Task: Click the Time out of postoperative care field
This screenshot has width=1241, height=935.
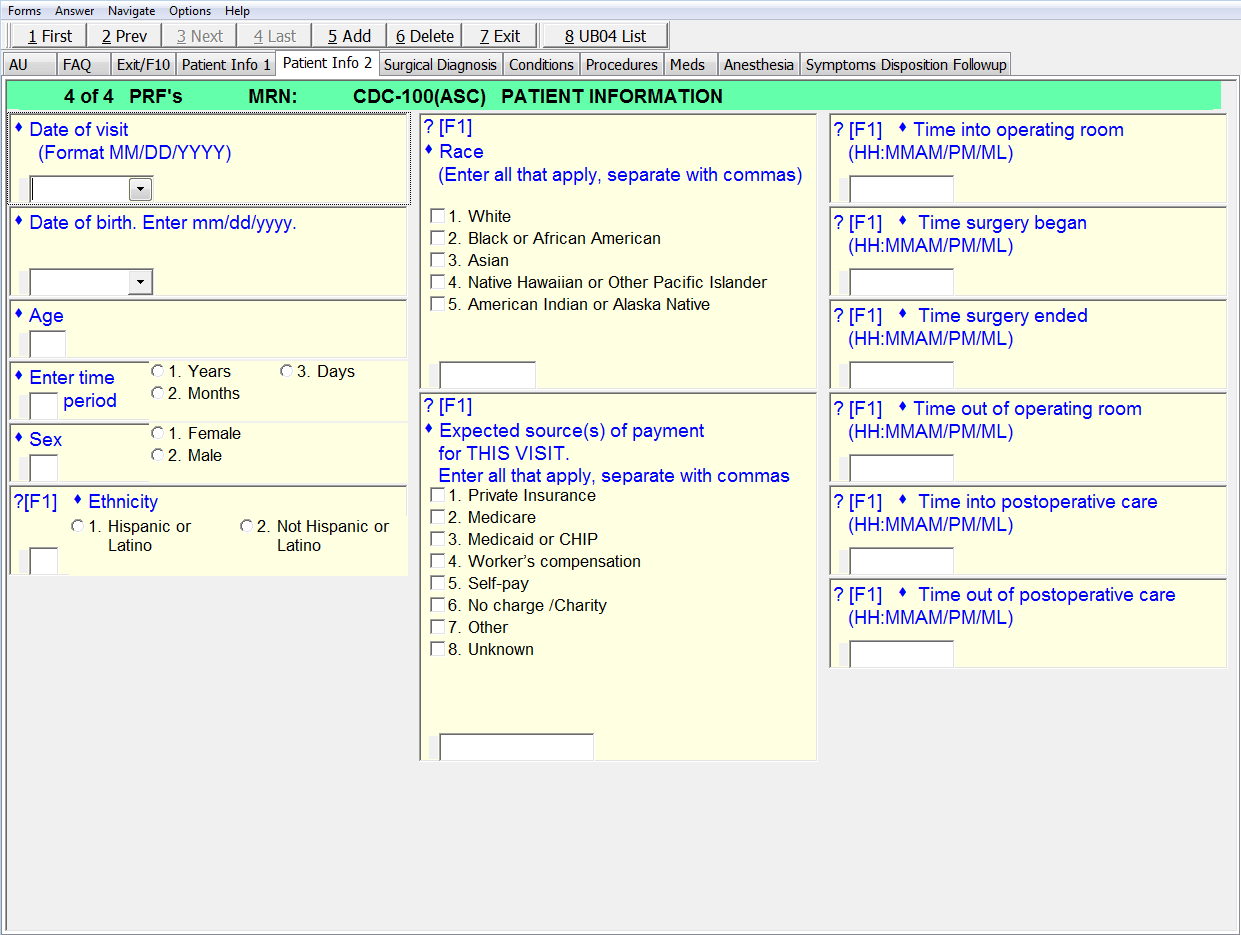Action: coord(901,654)
